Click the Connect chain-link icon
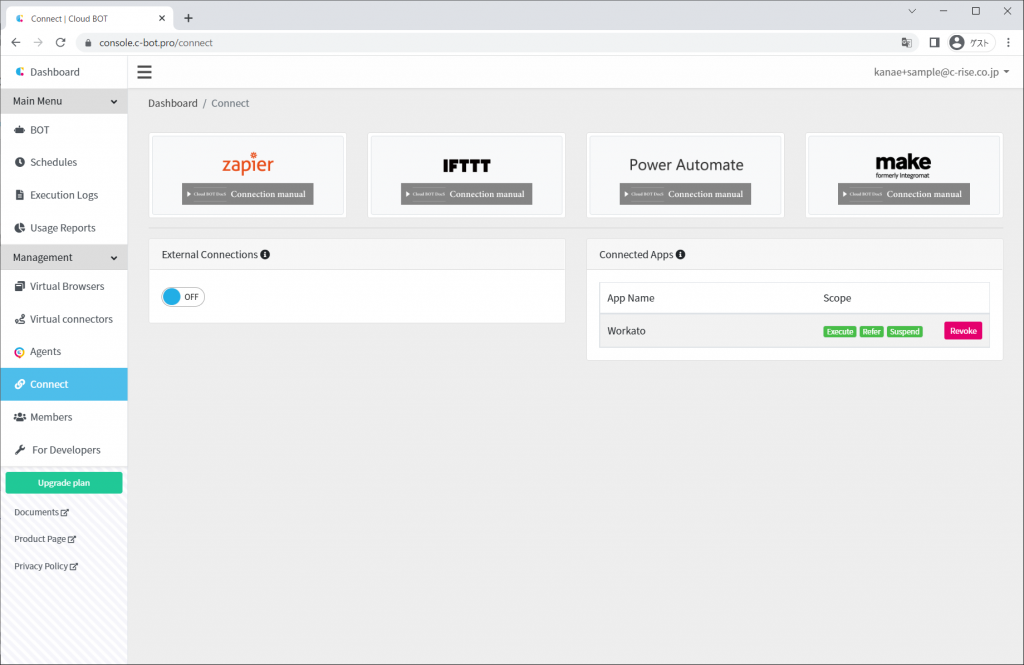This screenshot has height=665, width=1024. tap(20, 384)
